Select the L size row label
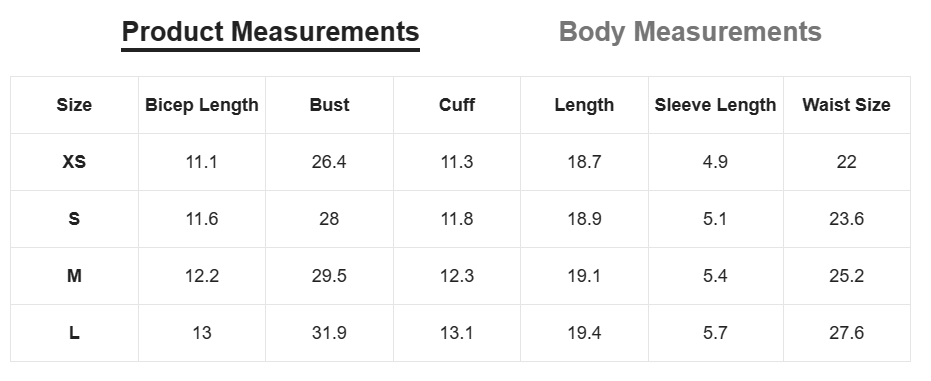Image resolution: width=931 pixels, height=381 pixels. click(74, 333)
